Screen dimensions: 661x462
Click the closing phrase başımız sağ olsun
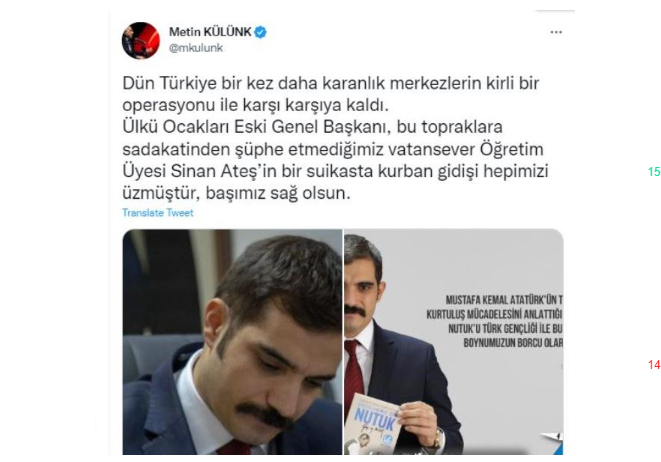point(278,193)
